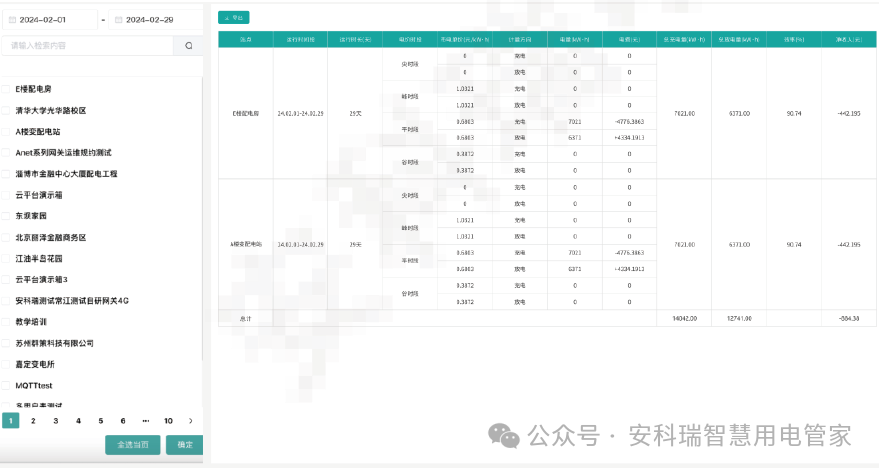Viewport: 879px width, 470px height.
Task: Click the 请输入检索内容 search box
Action: click(88, 45)
